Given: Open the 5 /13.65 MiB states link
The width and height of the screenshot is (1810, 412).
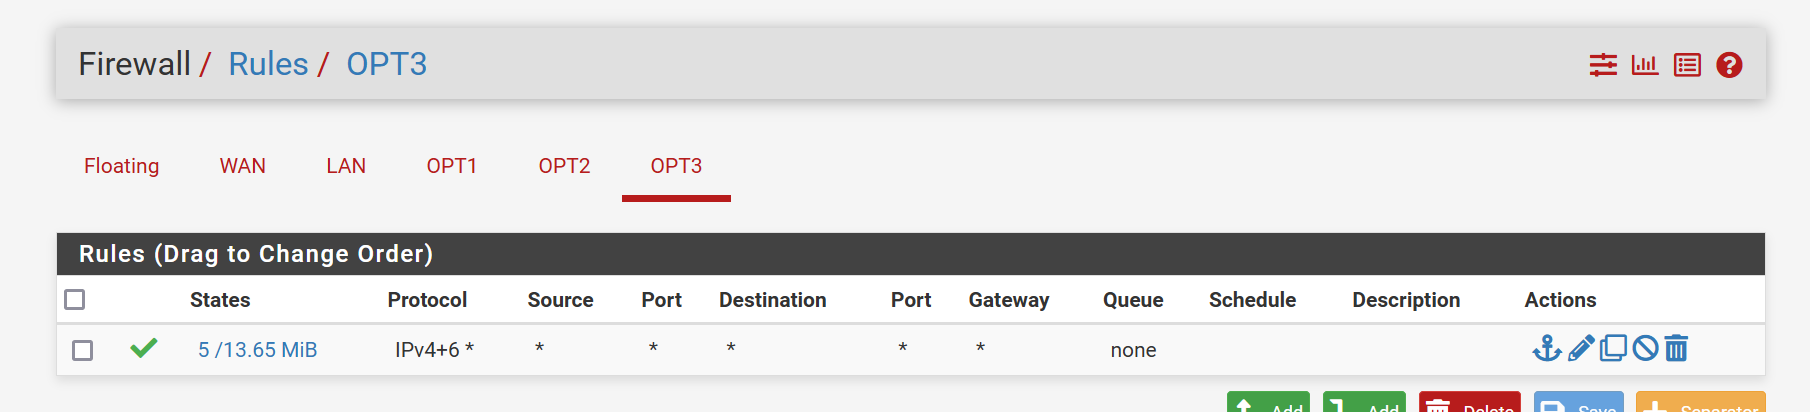Looking at the screenshot, I should (257, 350).
